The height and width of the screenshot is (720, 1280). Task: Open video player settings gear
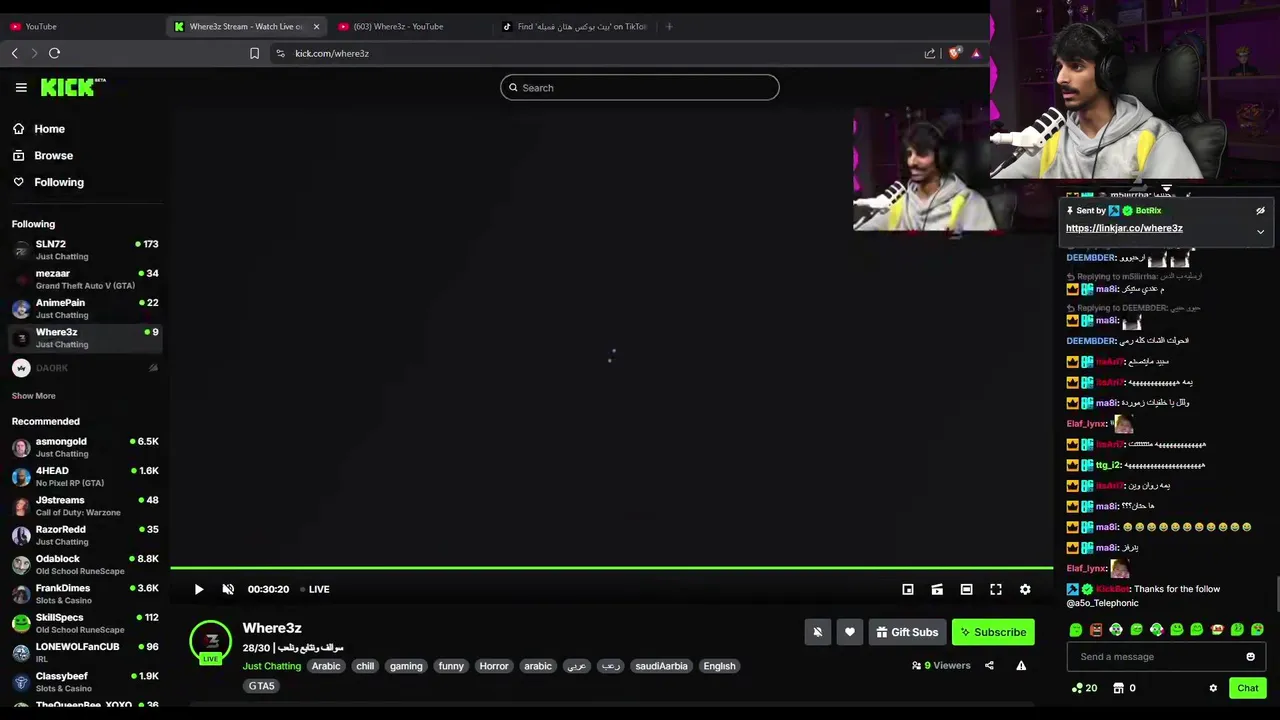click(1025, 589)
